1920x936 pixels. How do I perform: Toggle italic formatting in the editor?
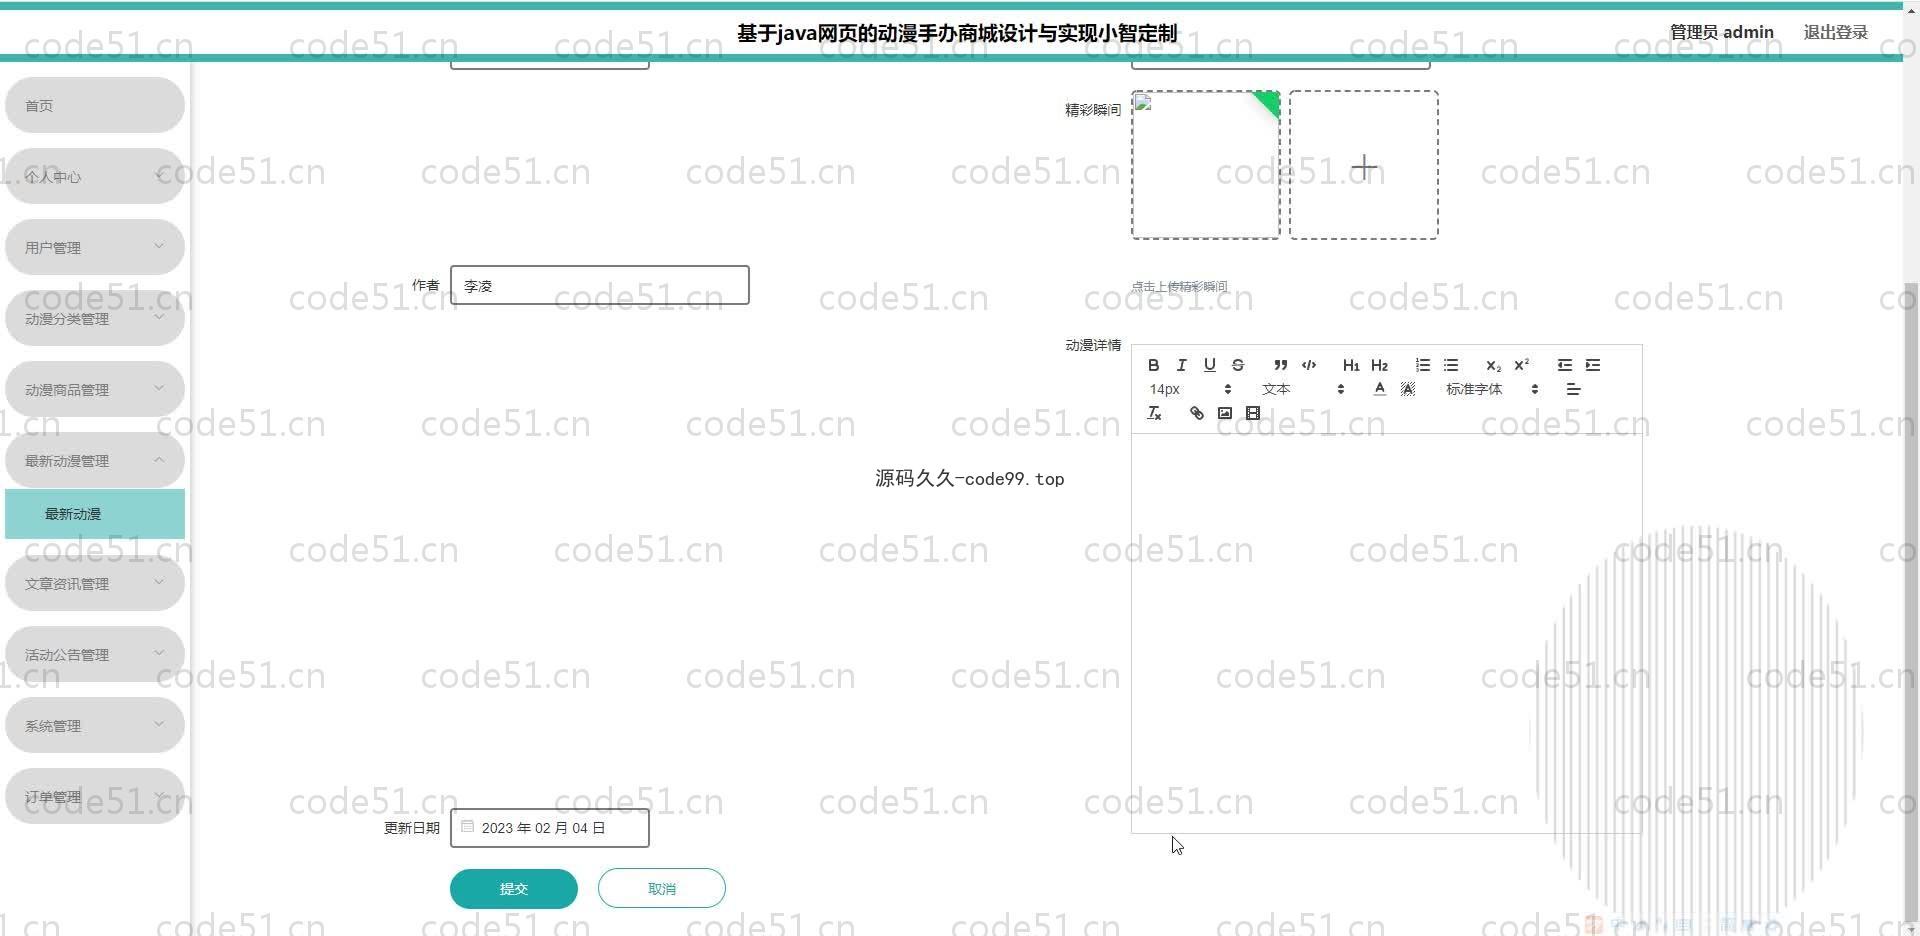(1181, 365)
